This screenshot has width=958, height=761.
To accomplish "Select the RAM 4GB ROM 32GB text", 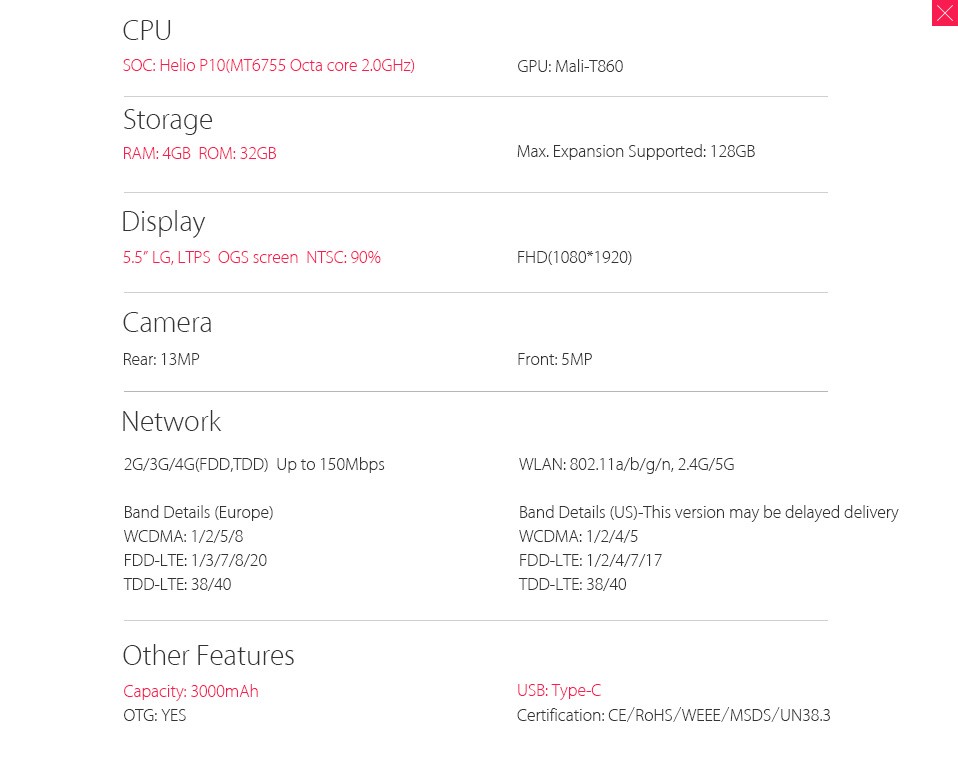I will (x=200, y=153).
